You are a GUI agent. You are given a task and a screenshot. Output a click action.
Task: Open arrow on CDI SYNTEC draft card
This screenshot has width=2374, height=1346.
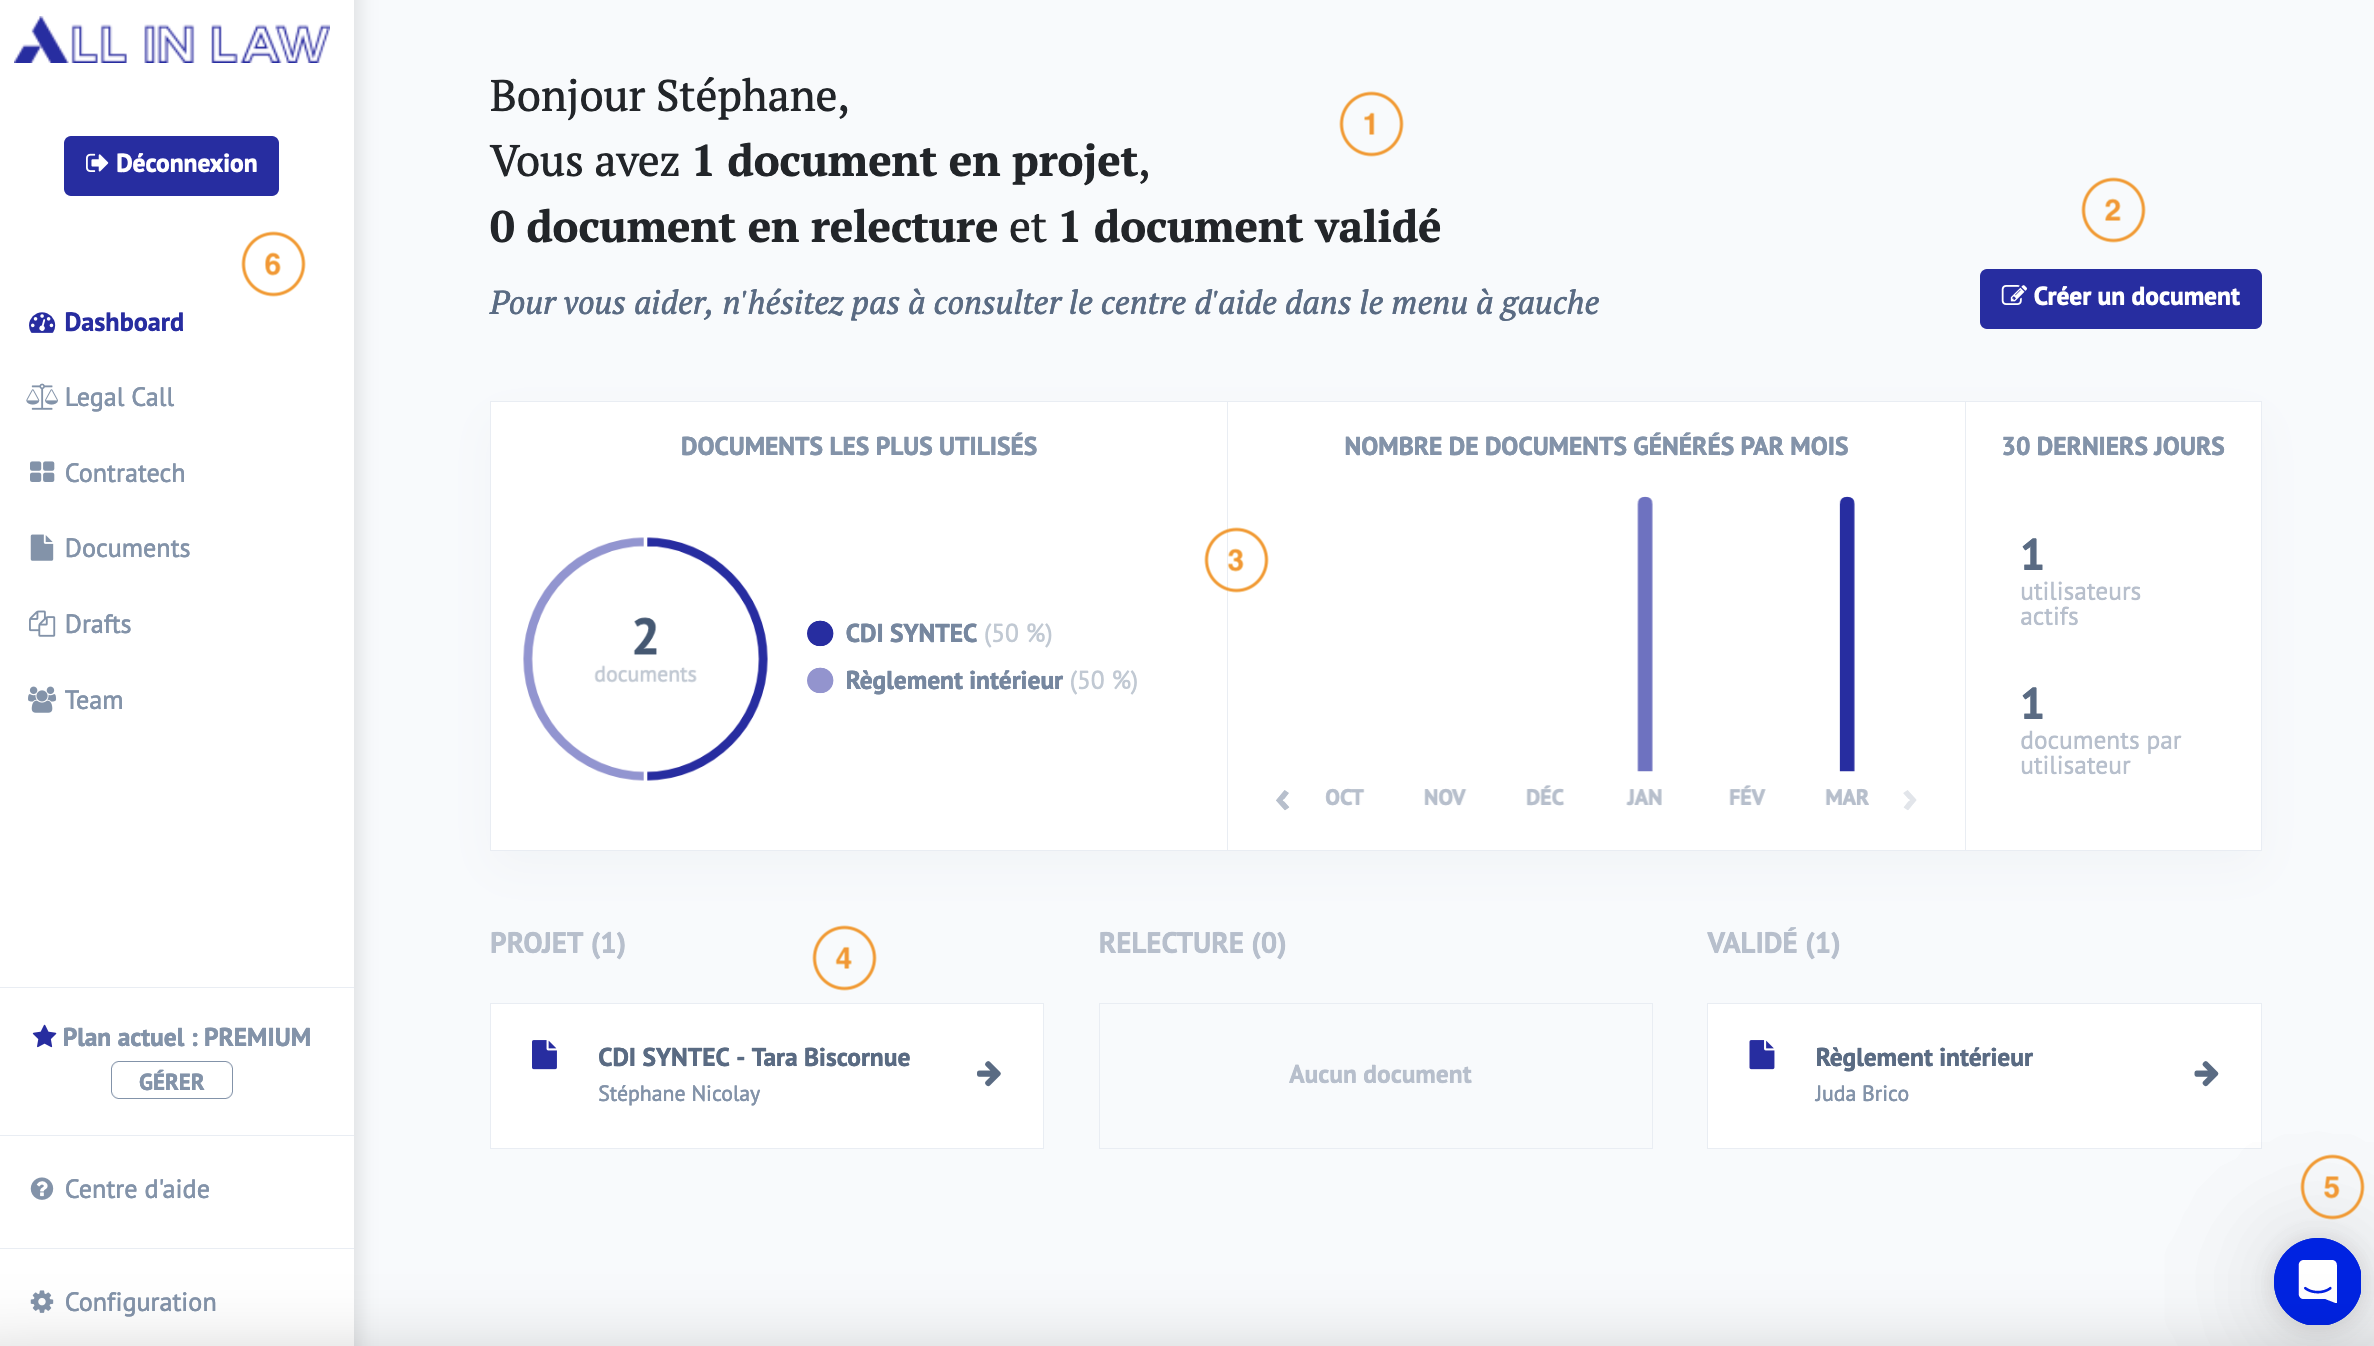pyautogui.click(x=989, y=1074)
